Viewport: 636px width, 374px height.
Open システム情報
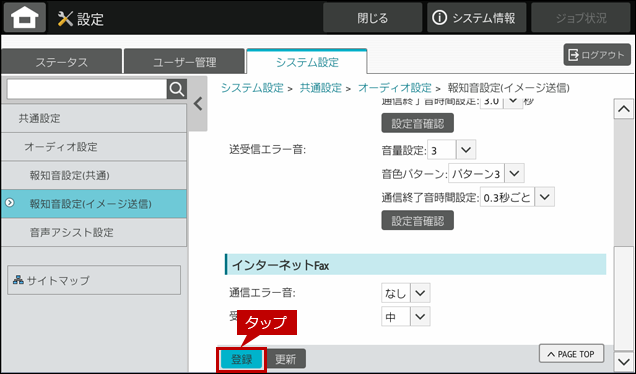pos(476,18)
